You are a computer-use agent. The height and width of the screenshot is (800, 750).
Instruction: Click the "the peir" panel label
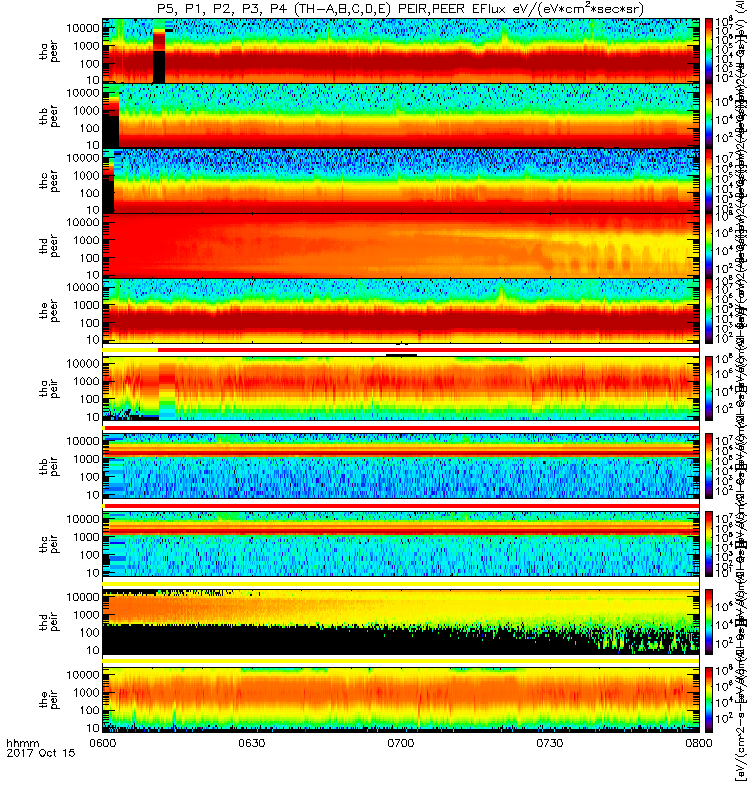coord(49,699)
